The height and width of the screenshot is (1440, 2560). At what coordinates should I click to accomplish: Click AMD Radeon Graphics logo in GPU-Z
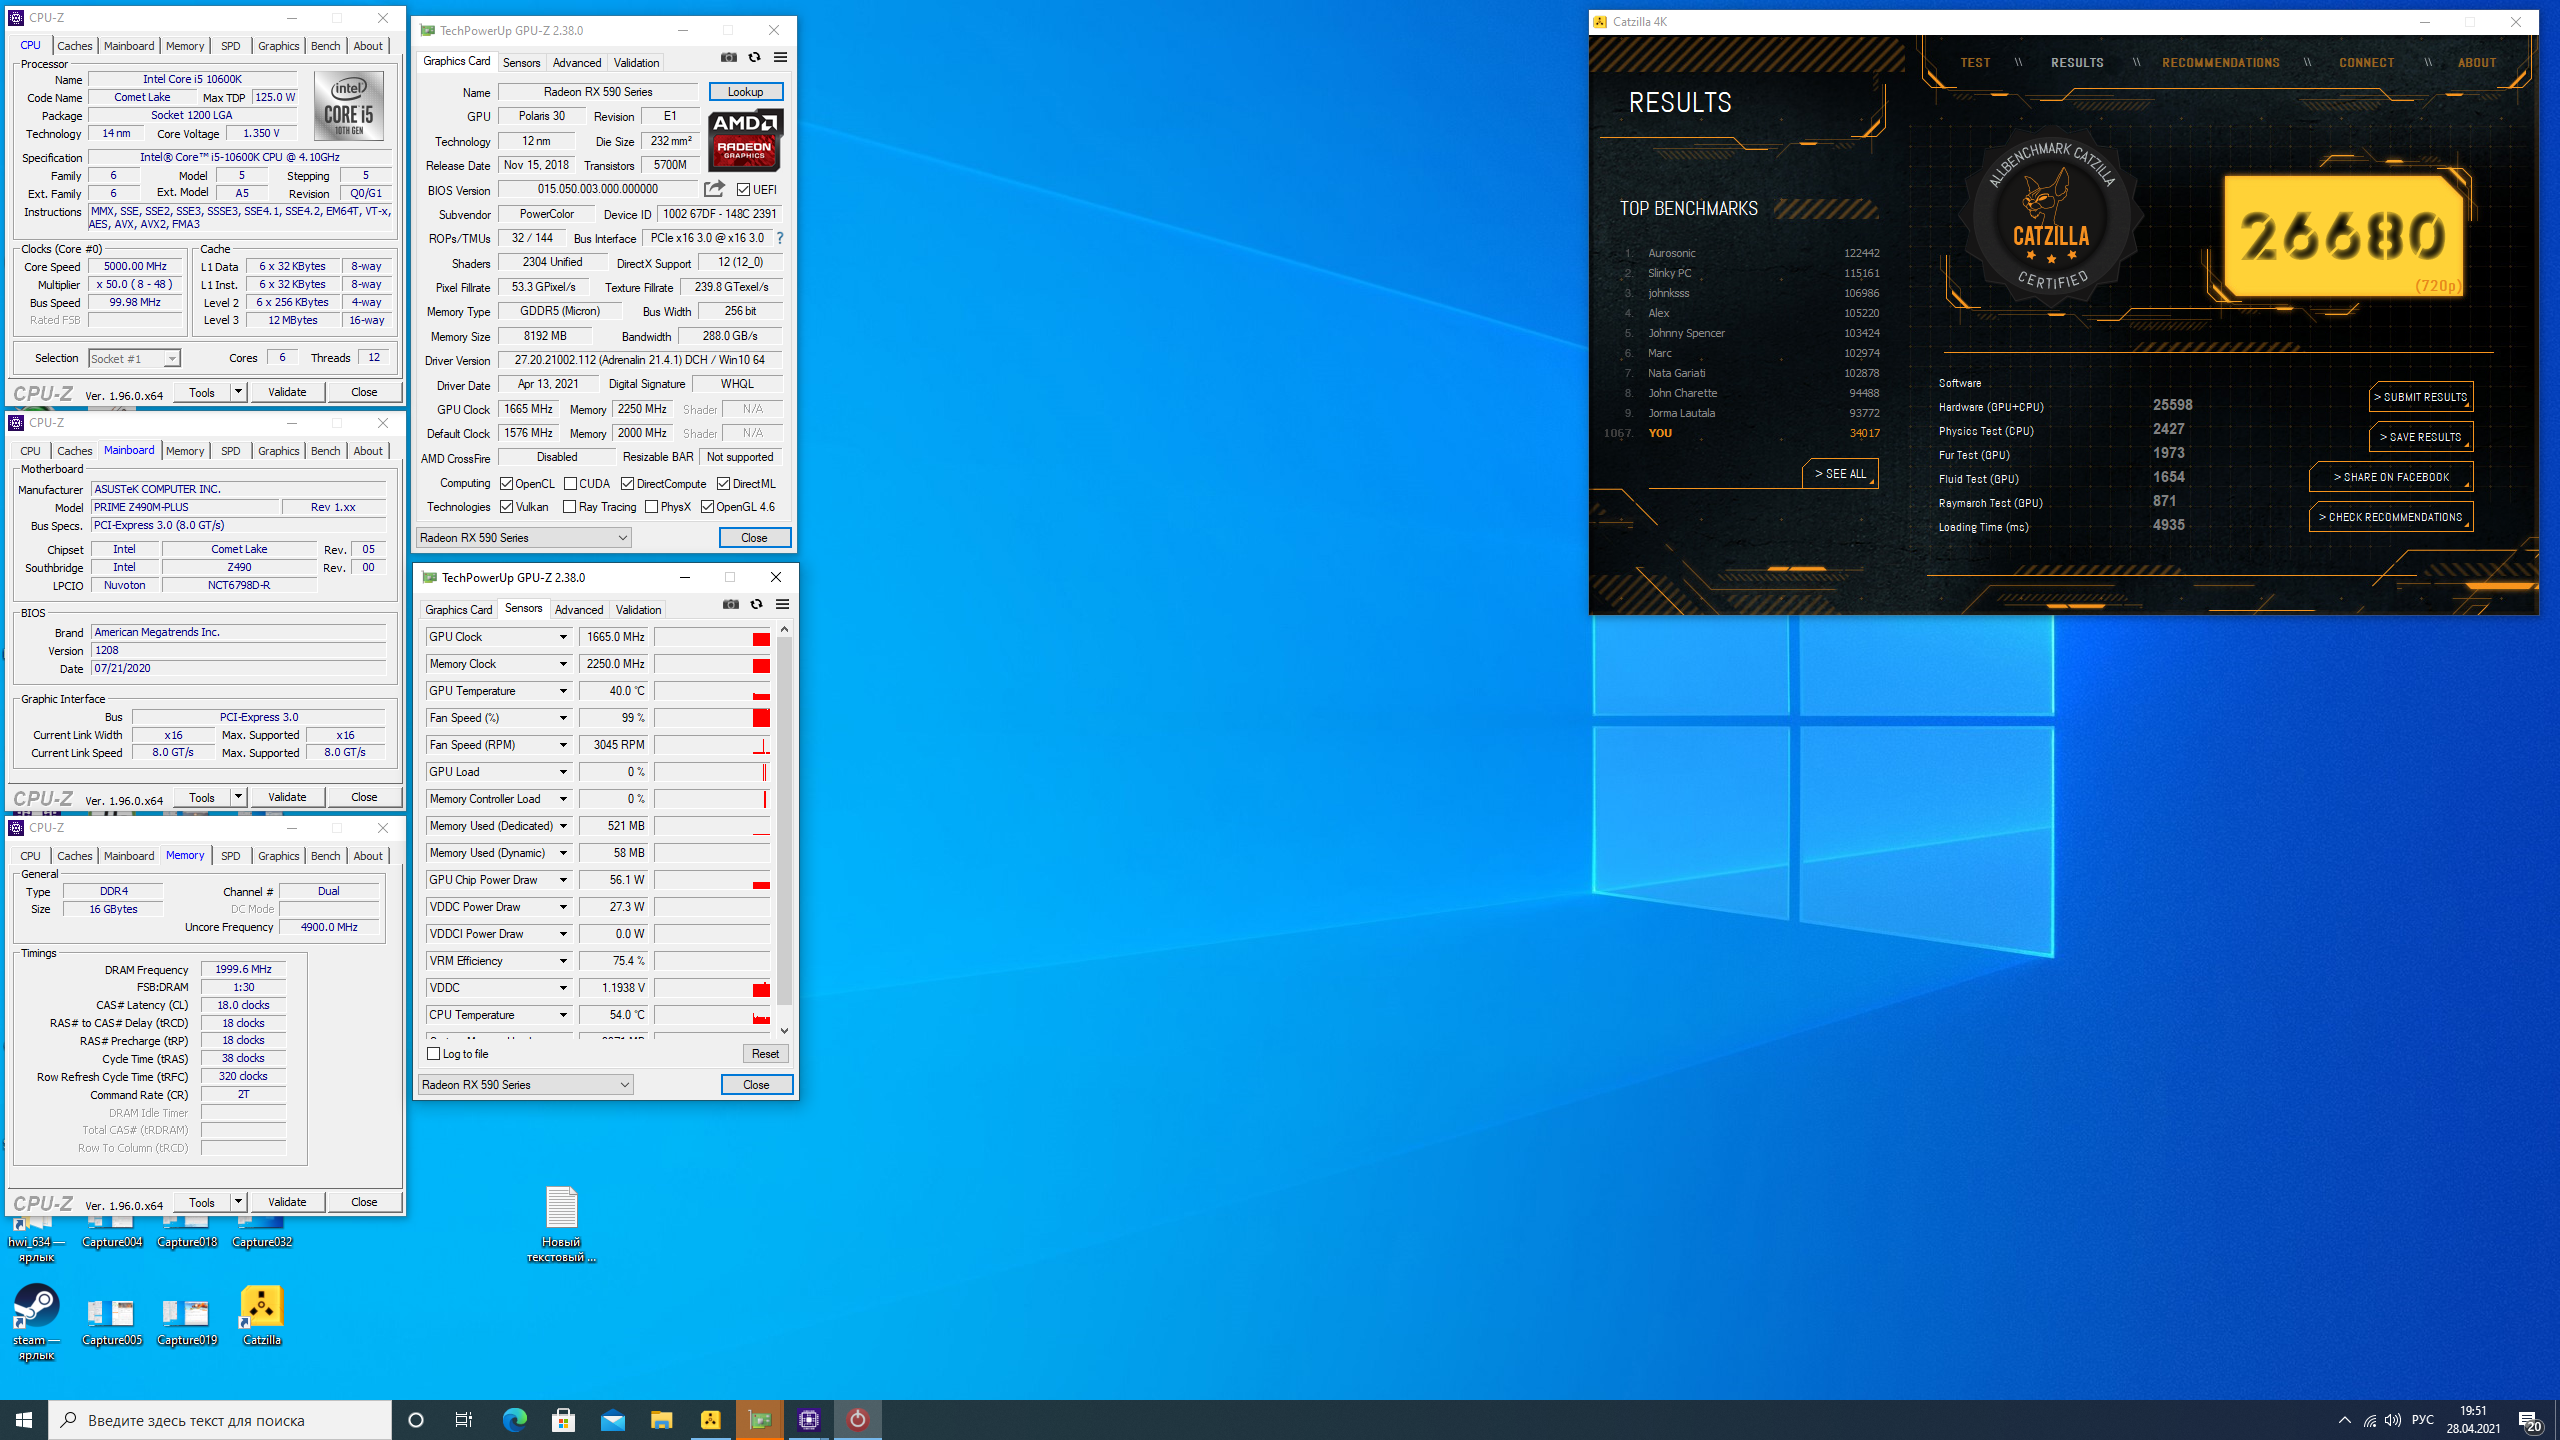coord(746,141)
